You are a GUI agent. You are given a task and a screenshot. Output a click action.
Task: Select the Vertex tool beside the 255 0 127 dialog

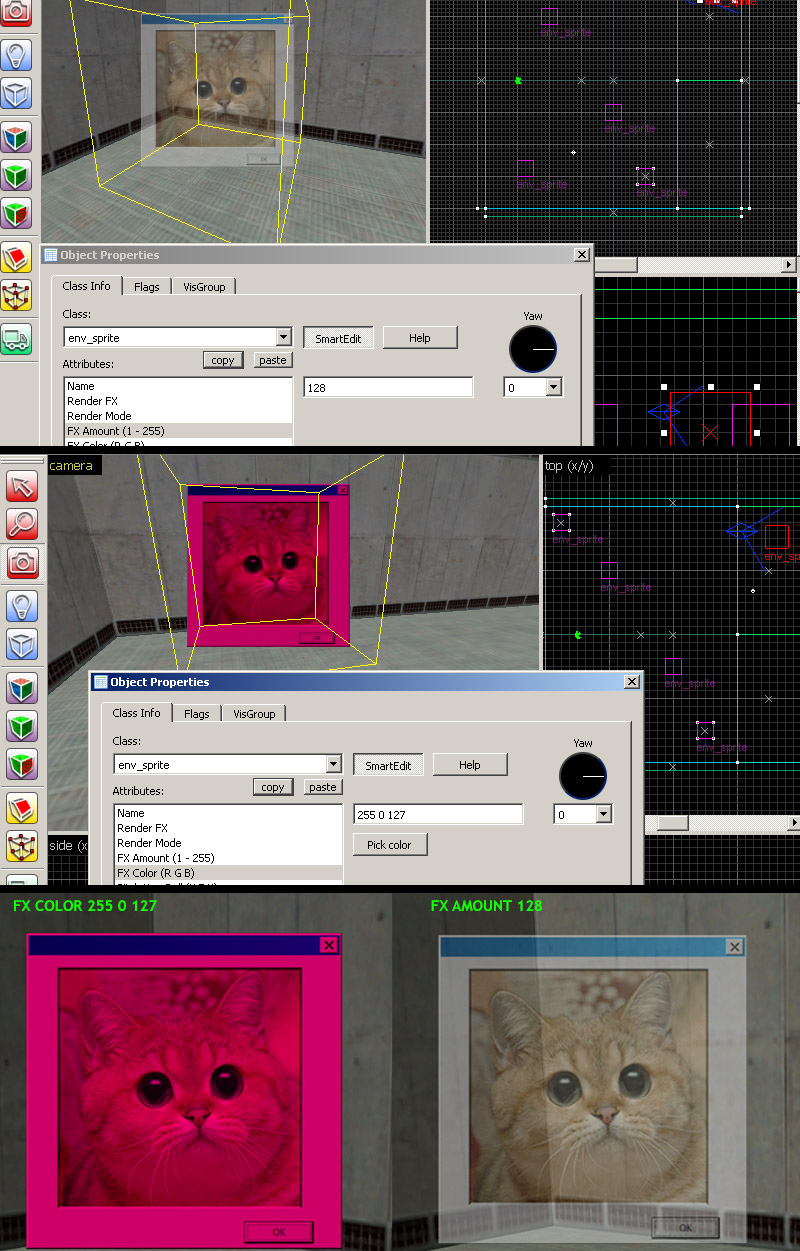coord(22,846)
